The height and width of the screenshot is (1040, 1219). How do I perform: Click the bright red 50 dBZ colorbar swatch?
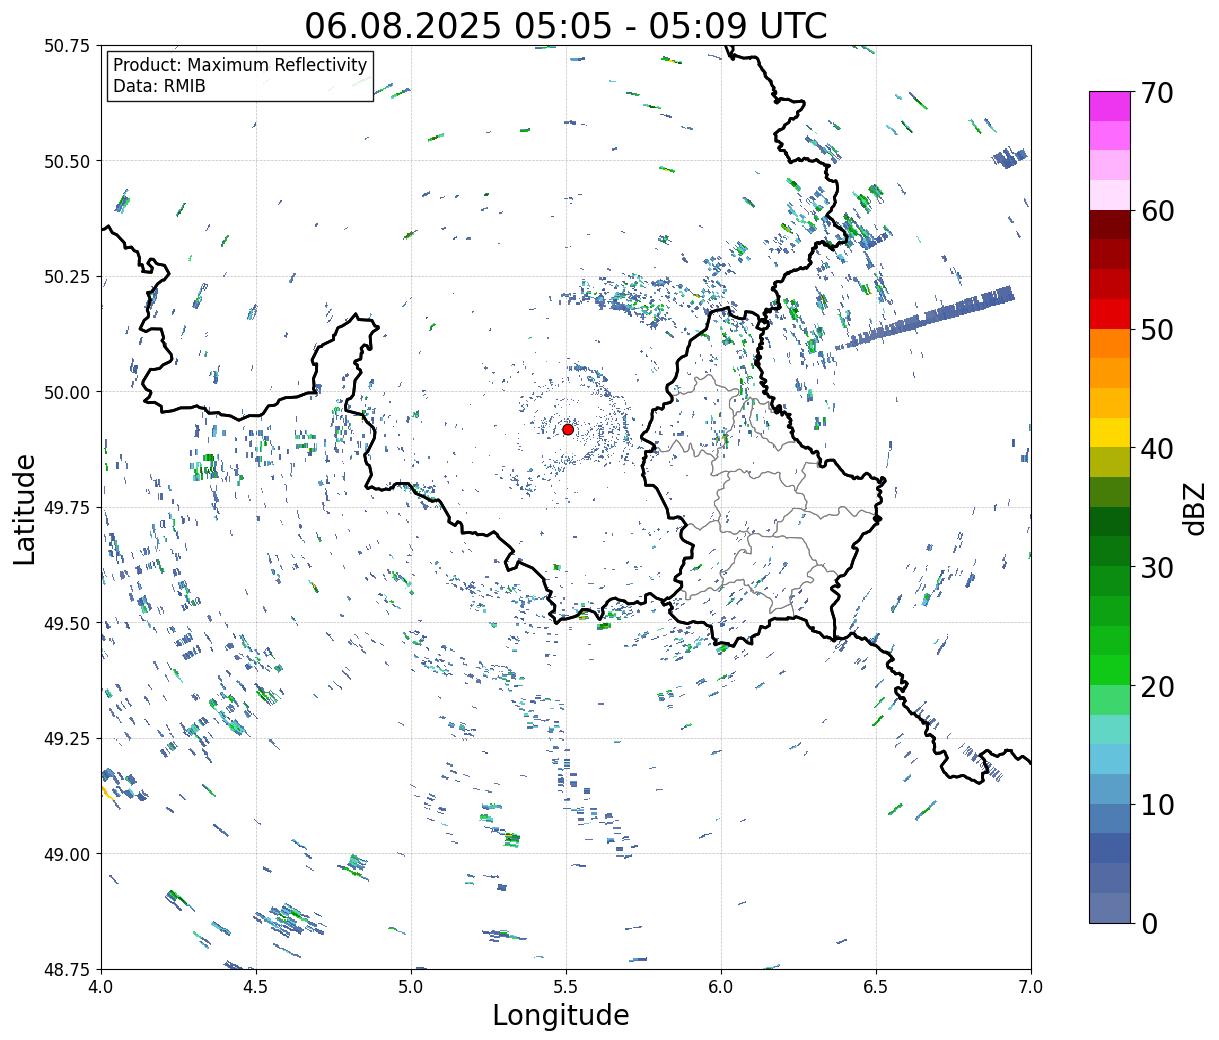tap(1110, 314)
